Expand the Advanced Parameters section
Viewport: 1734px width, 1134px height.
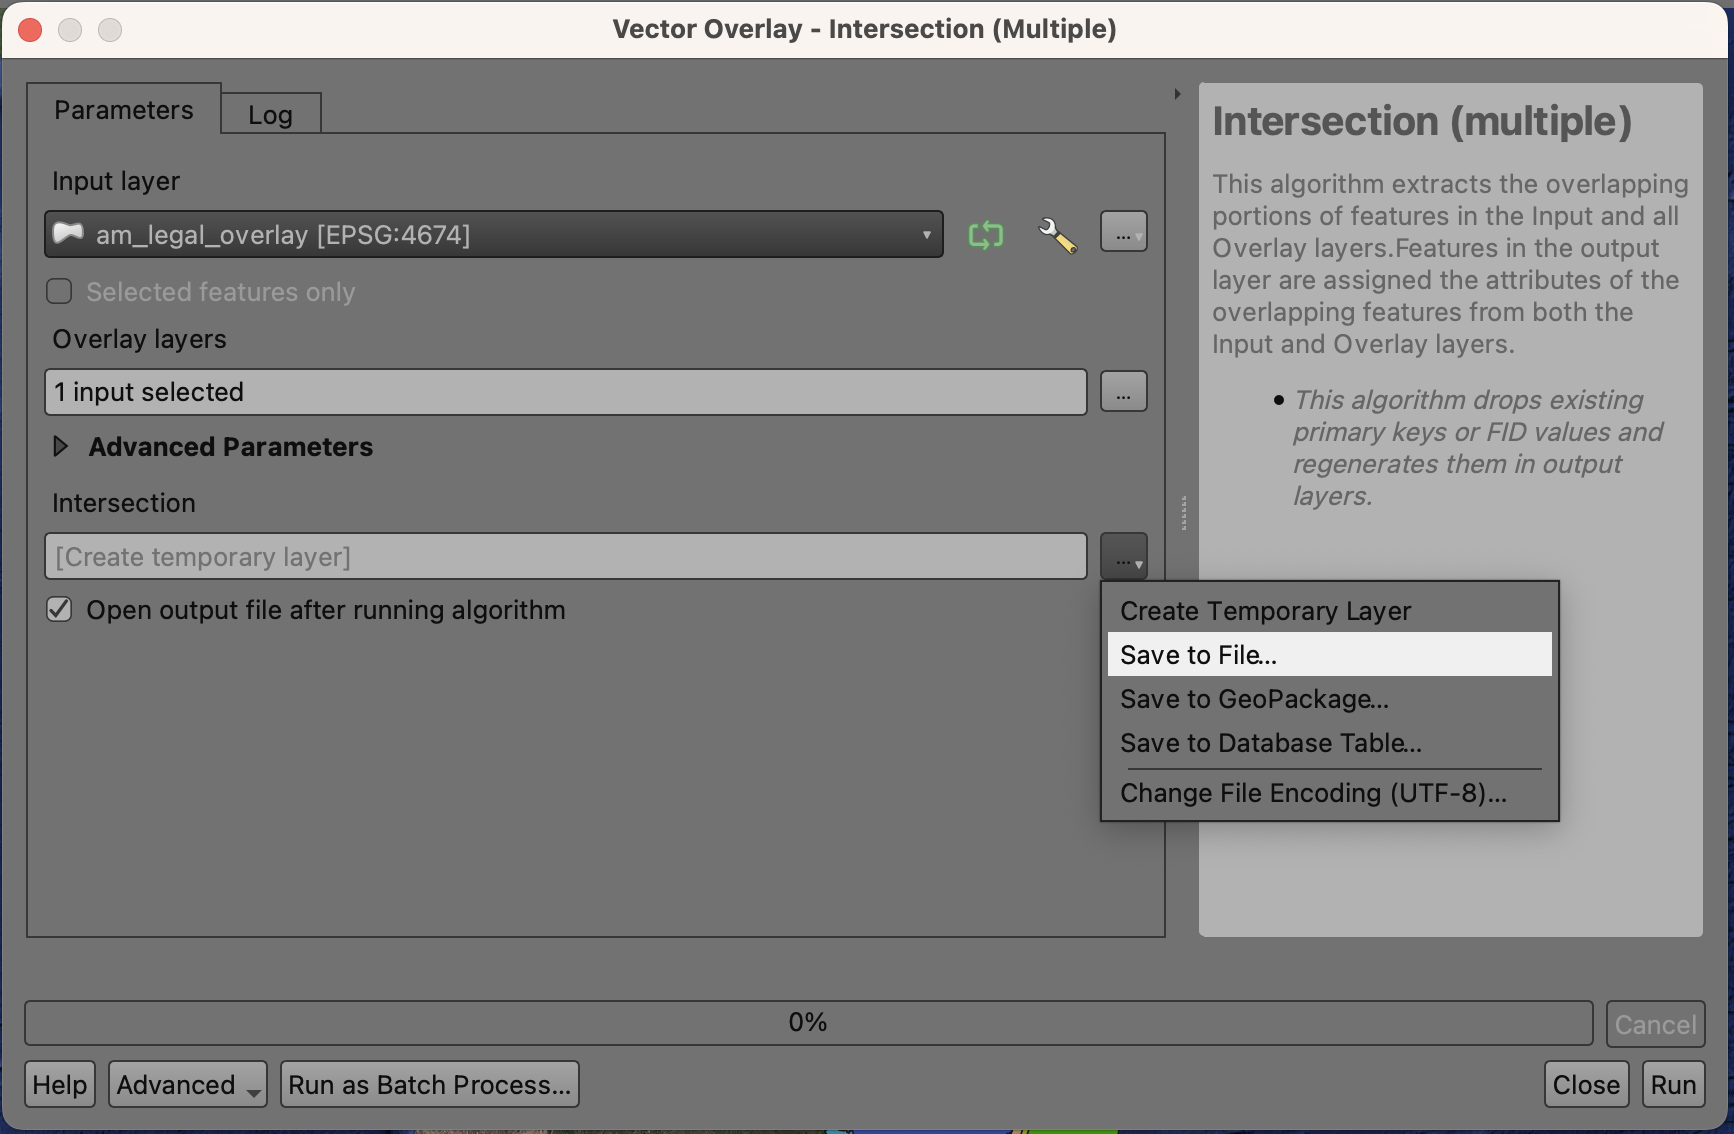pos(62,447)
